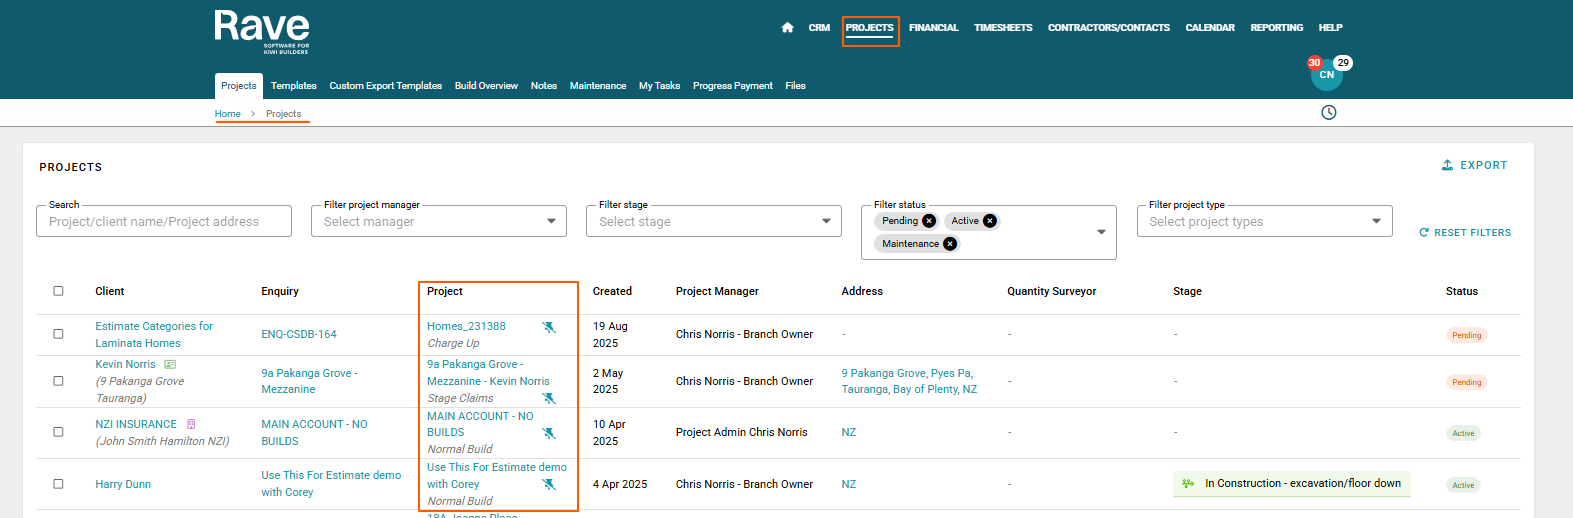
Task: Open ENQ-CSDB-164 enquiry link
Action: [299, 334]
